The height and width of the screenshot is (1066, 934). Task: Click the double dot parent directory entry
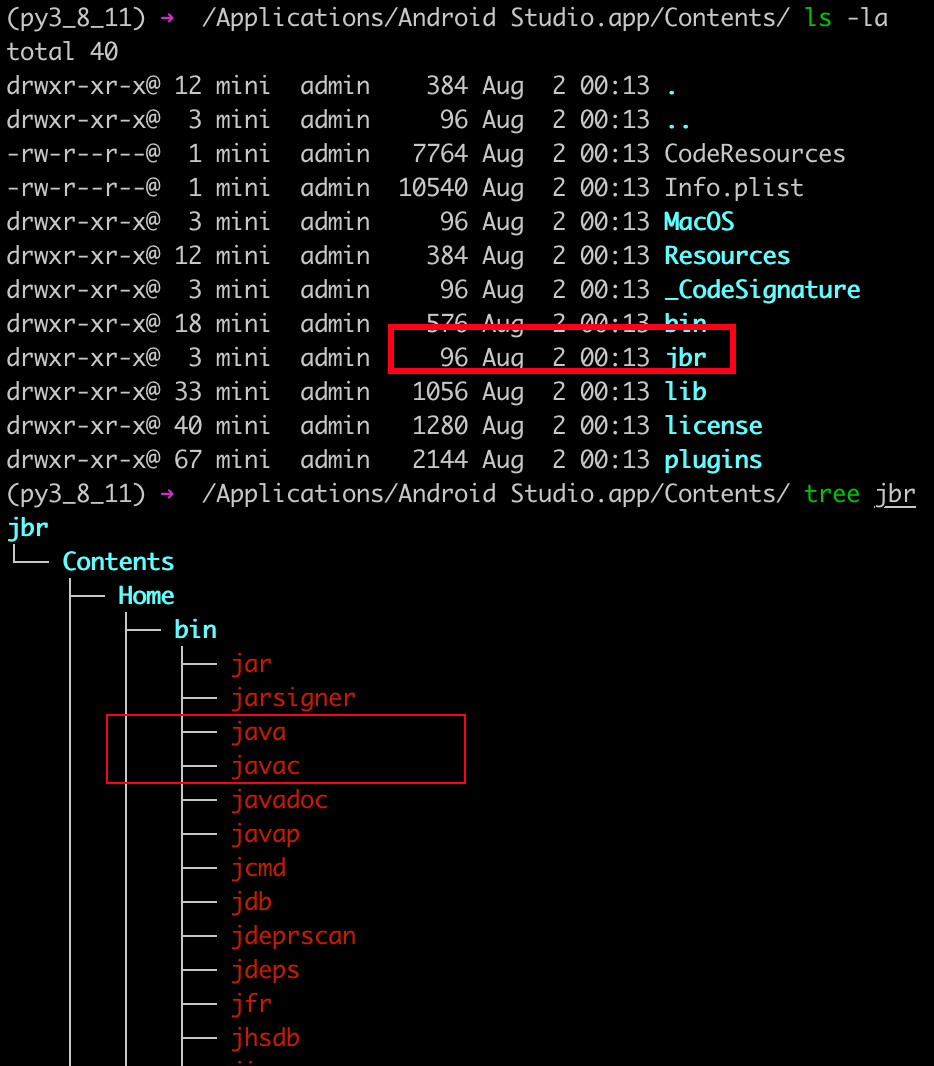(x=678, y=126)
